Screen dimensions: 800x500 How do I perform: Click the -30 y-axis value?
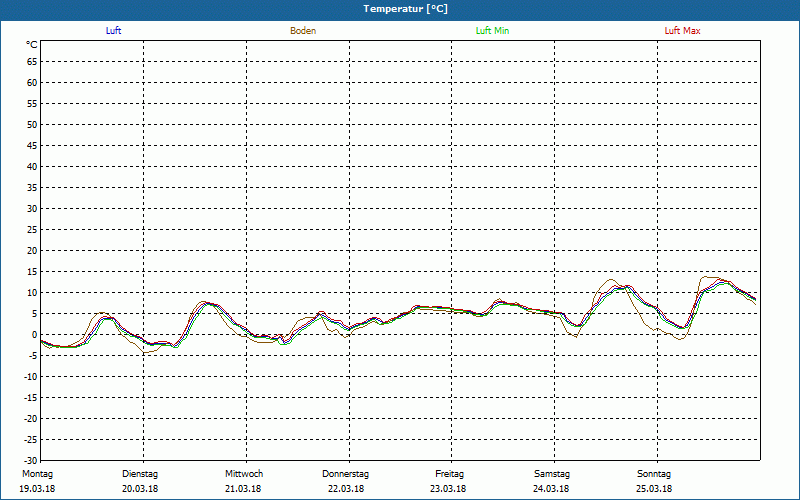(31, 460)
